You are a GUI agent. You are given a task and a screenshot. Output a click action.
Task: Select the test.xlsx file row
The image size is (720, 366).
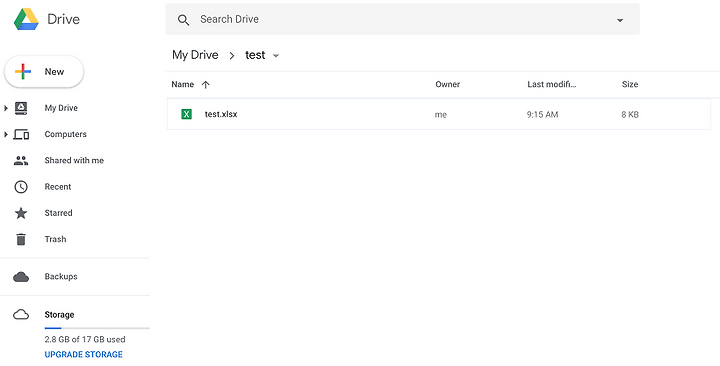pos(439,114)
